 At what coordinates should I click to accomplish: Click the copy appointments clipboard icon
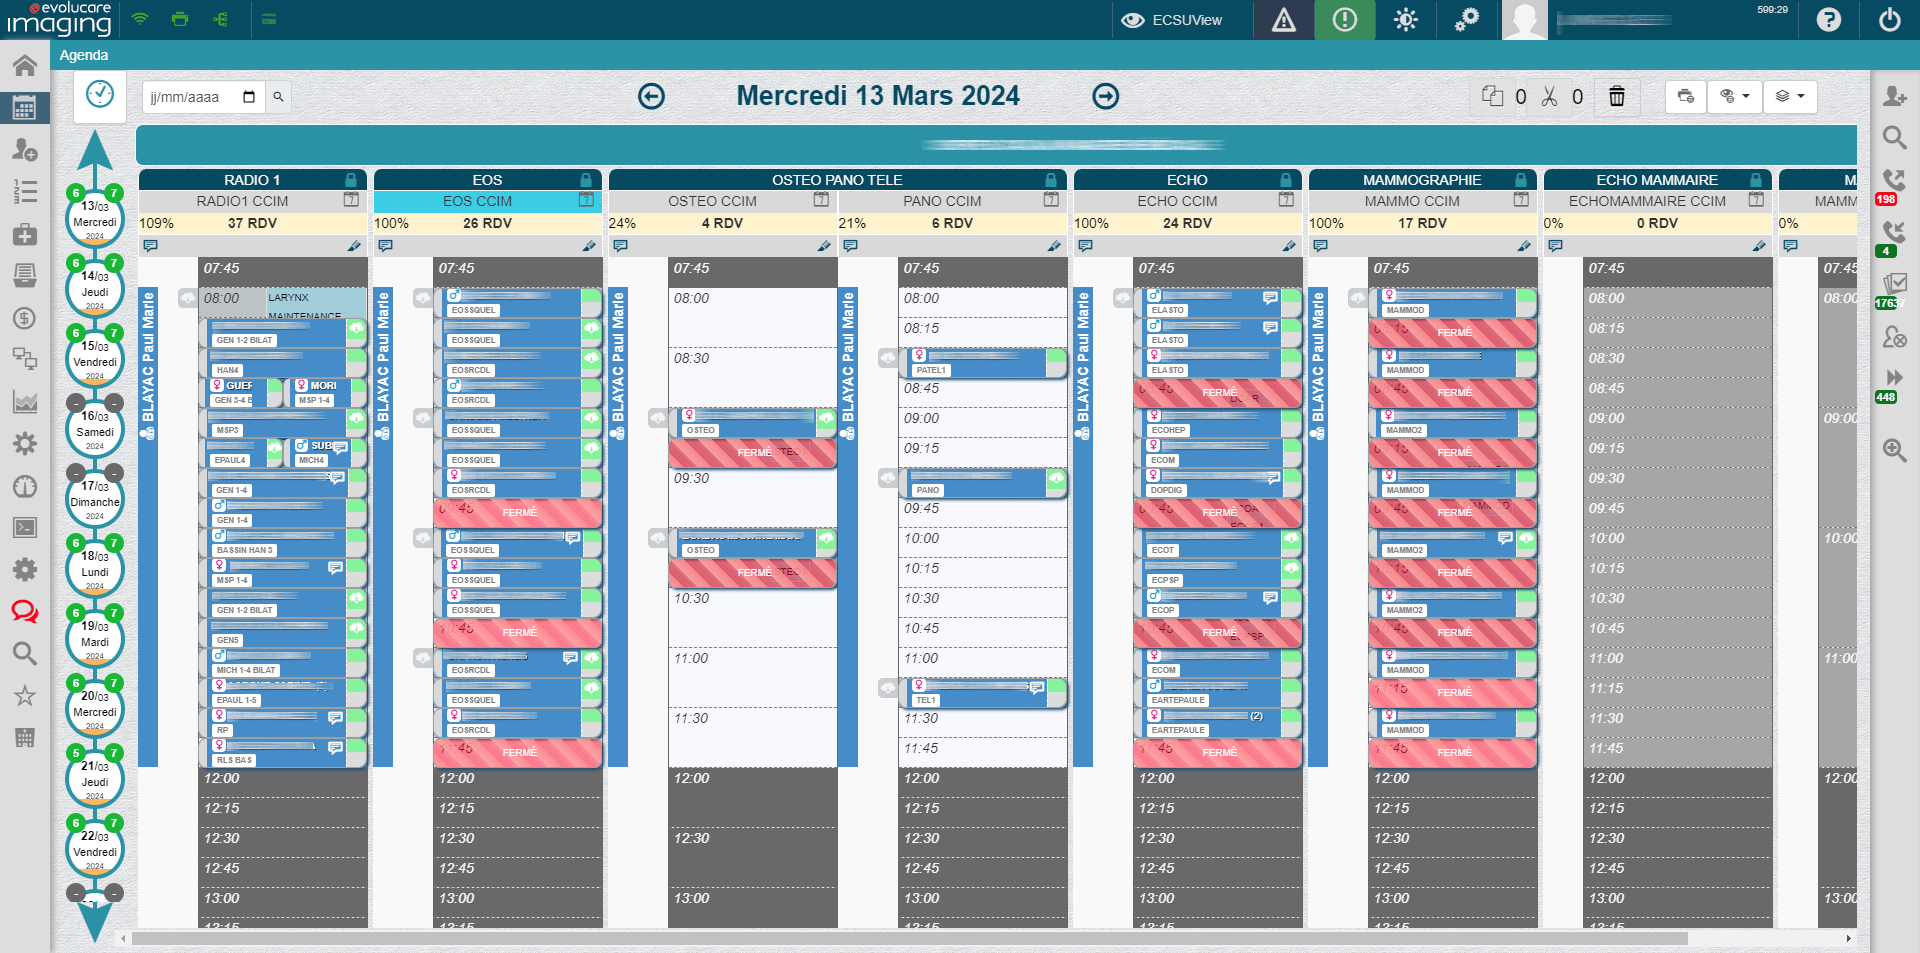(x=1492, y=96)
